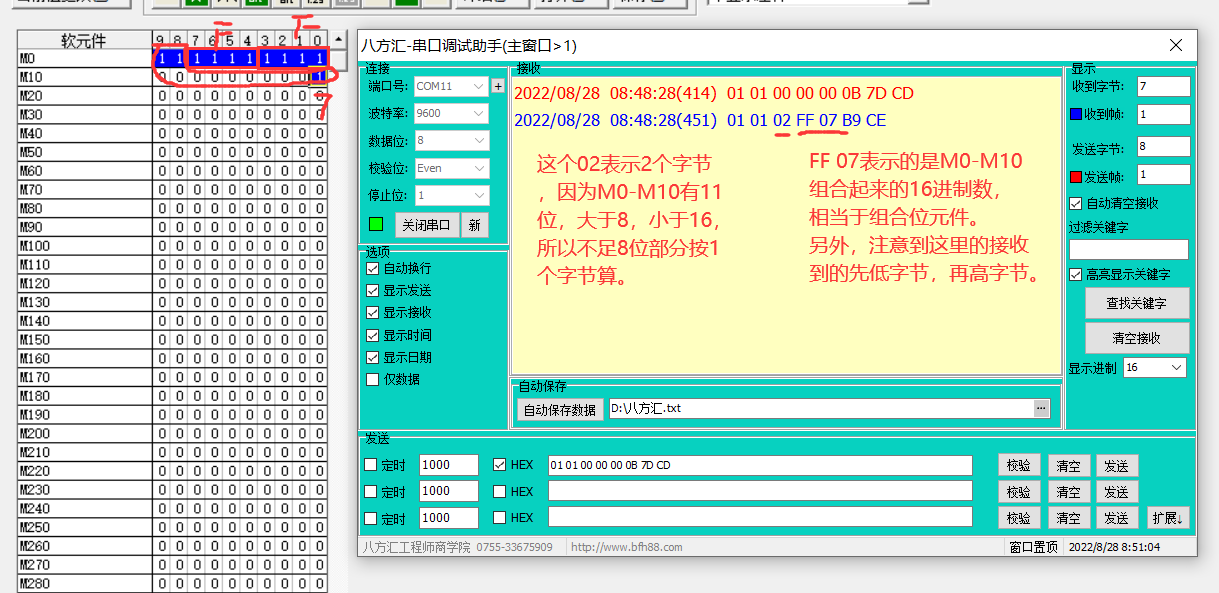This screenshot has width=1219, height=593.
Task: Click the highlighted M10 bit 0 cell
Action: click(x=318, y=77)
